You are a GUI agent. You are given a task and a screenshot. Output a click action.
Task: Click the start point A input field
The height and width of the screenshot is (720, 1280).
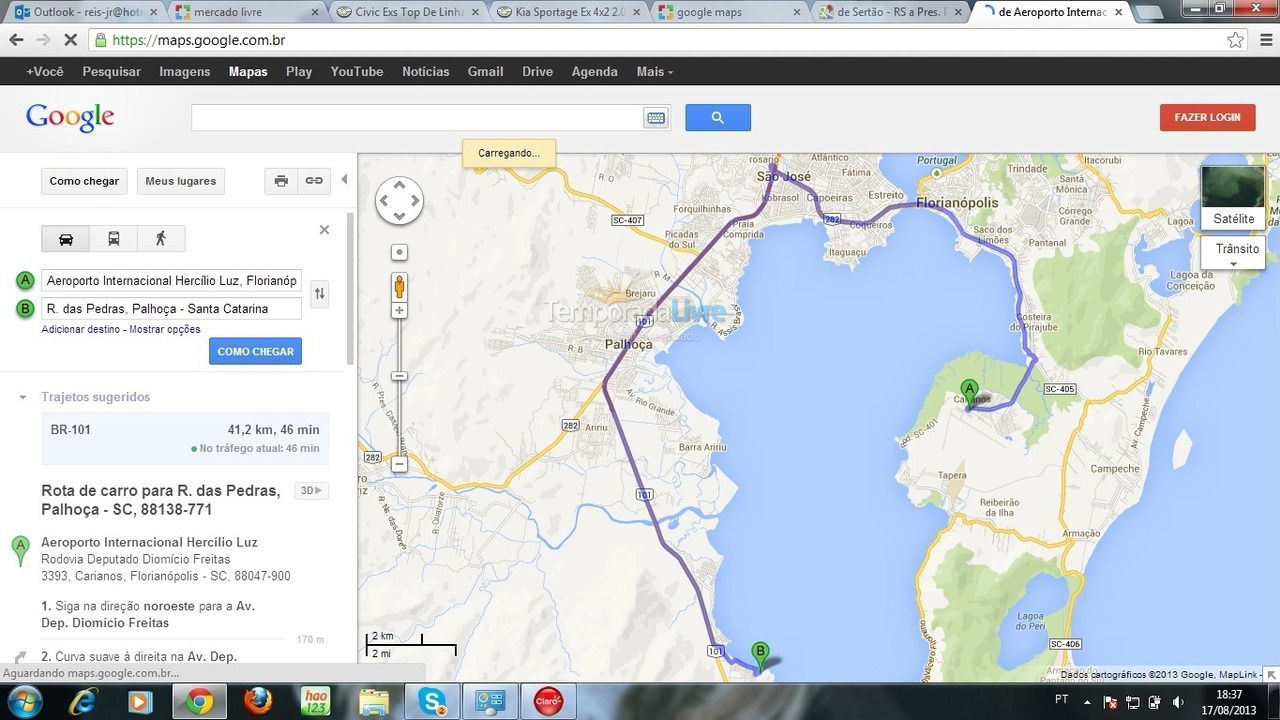pyautogui.click(x=171, y=281)
